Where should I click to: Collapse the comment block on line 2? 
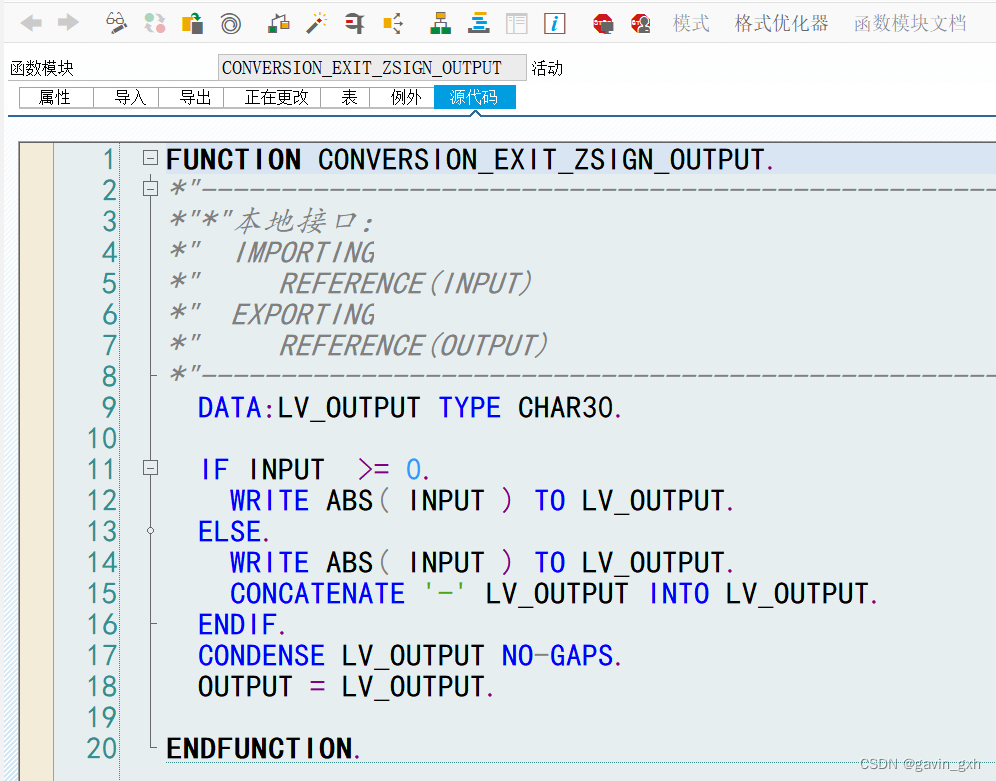click(x=149, y=189)
